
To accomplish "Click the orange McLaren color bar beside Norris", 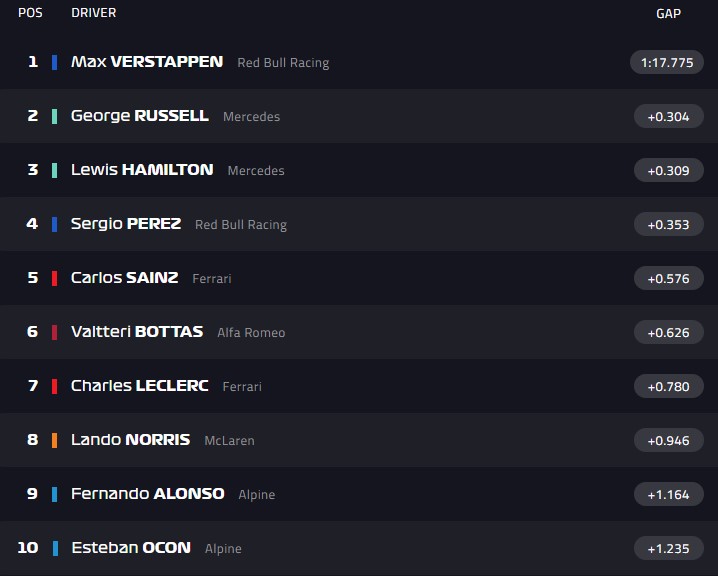I will pyautogui.click(x=54, y=440).
